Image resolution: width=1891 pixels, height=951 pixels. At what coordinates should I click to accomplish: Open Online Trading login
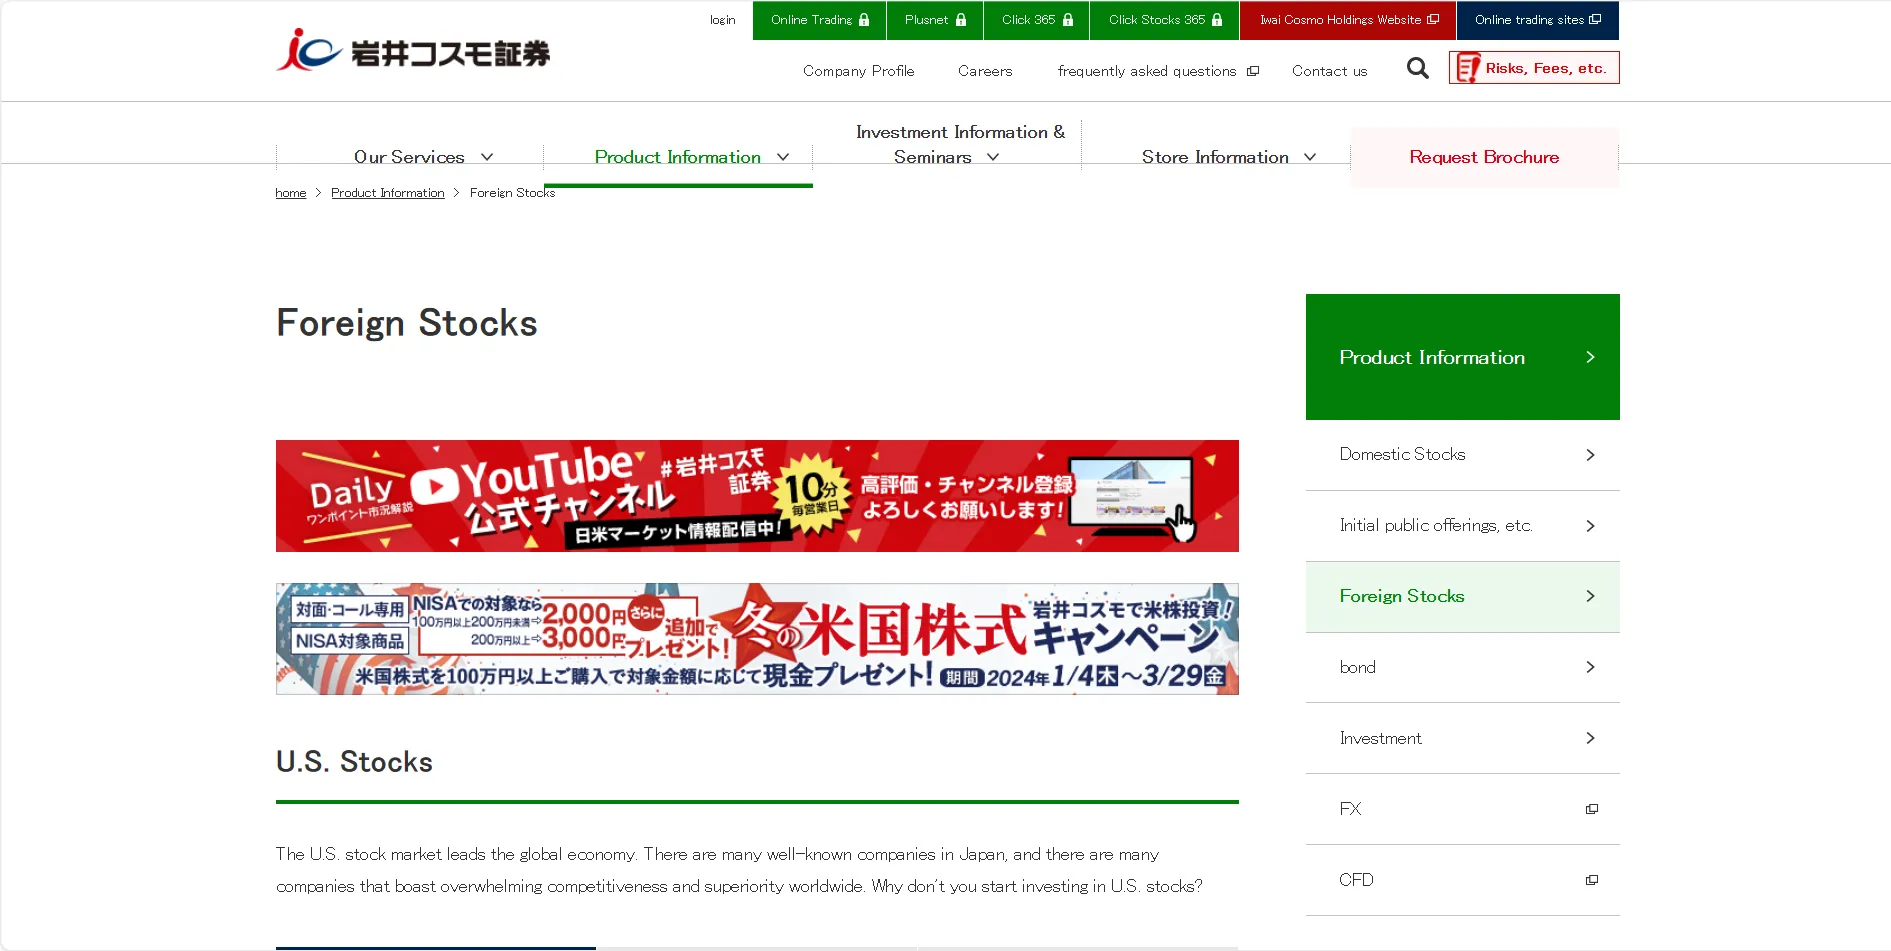coord(820,20)
